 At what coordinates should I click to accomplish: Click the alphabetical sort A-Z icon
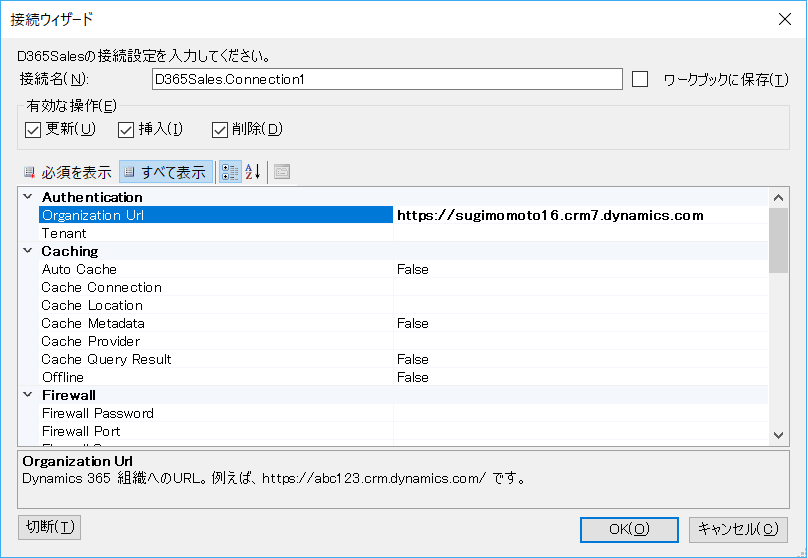(x=252, y=172)
